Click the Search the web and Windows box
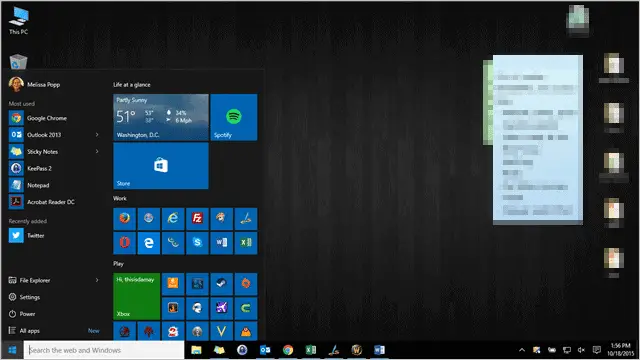640x360 pixels. click(x=104, y=350)
